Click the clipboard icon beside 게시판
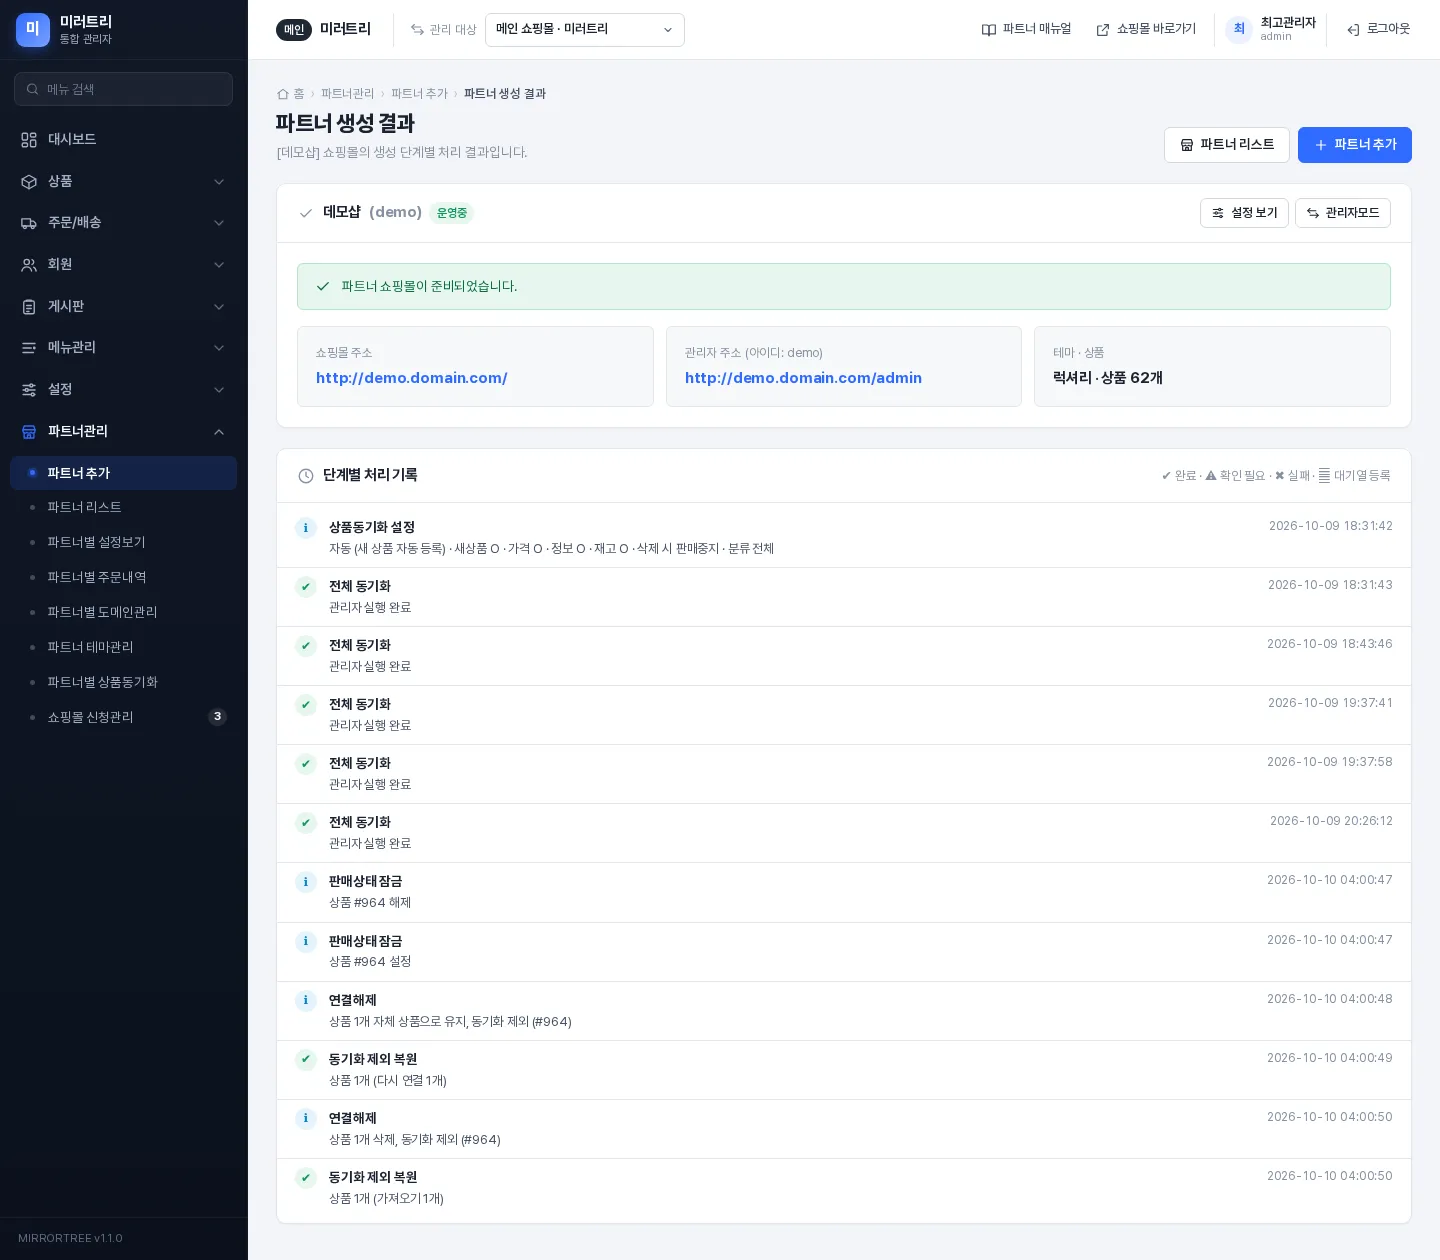 [29, 307]
